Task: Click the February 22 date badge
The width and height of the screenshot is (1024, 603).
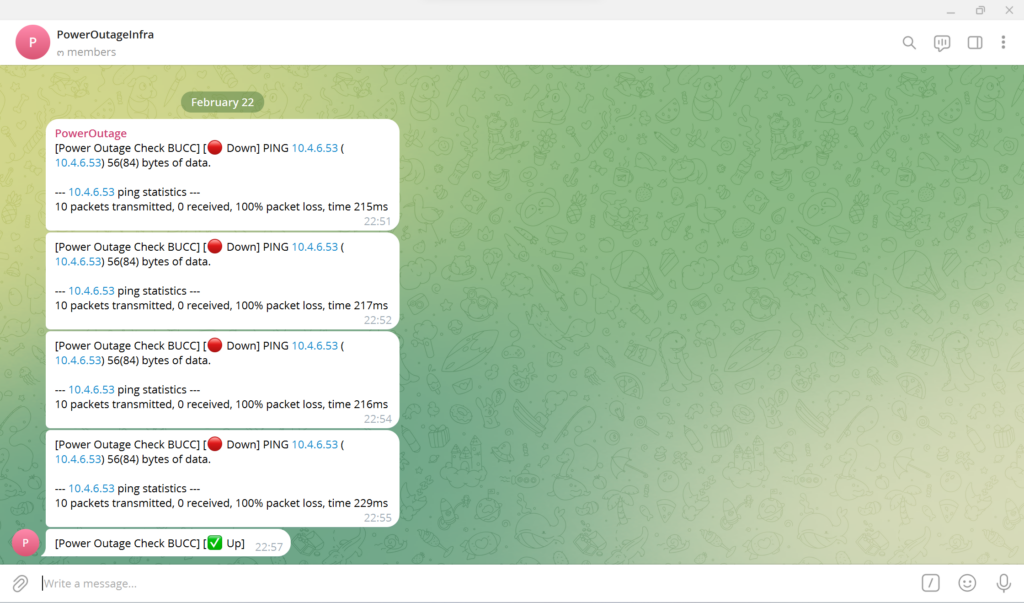Action: coord(222,102)
